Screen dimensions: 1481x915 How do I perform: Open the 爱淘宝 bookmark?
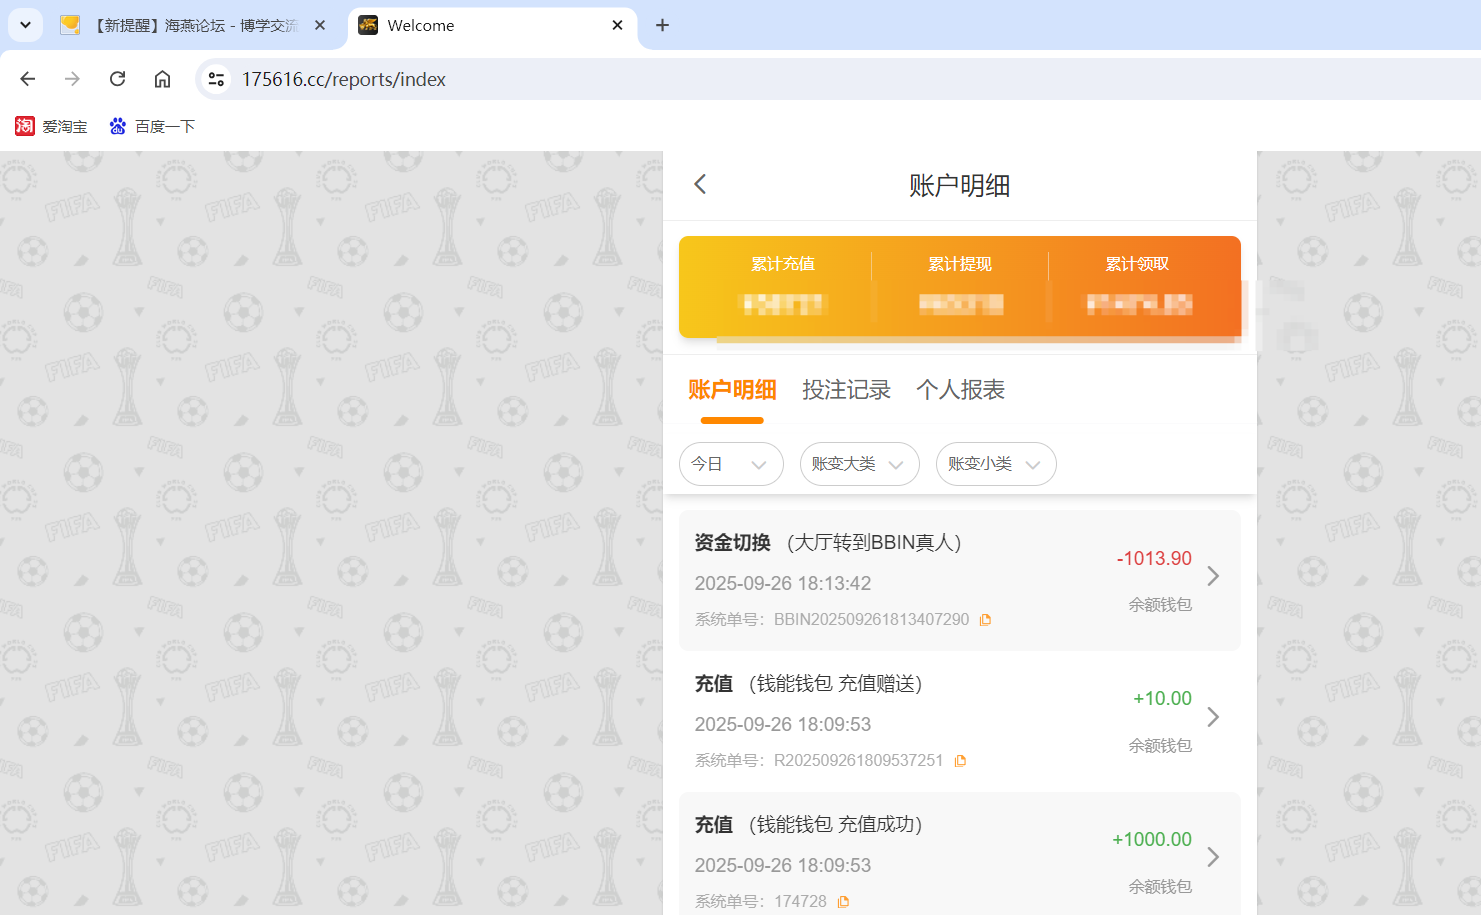51,126
